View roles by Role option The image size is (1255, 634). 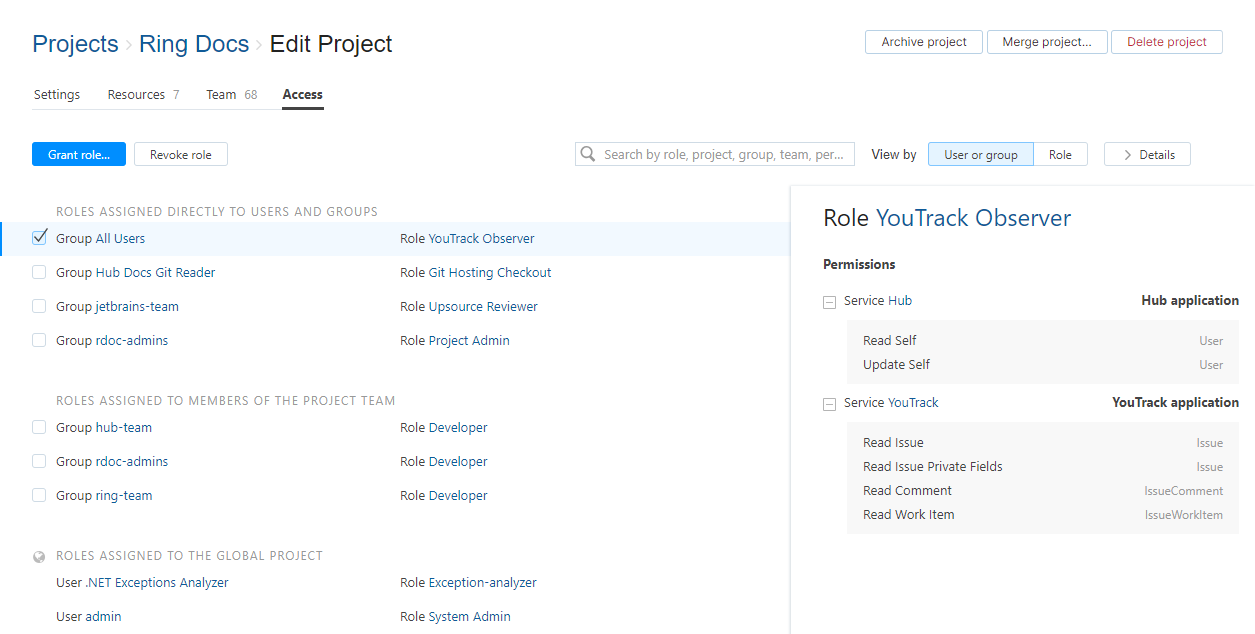point(1060,154)
